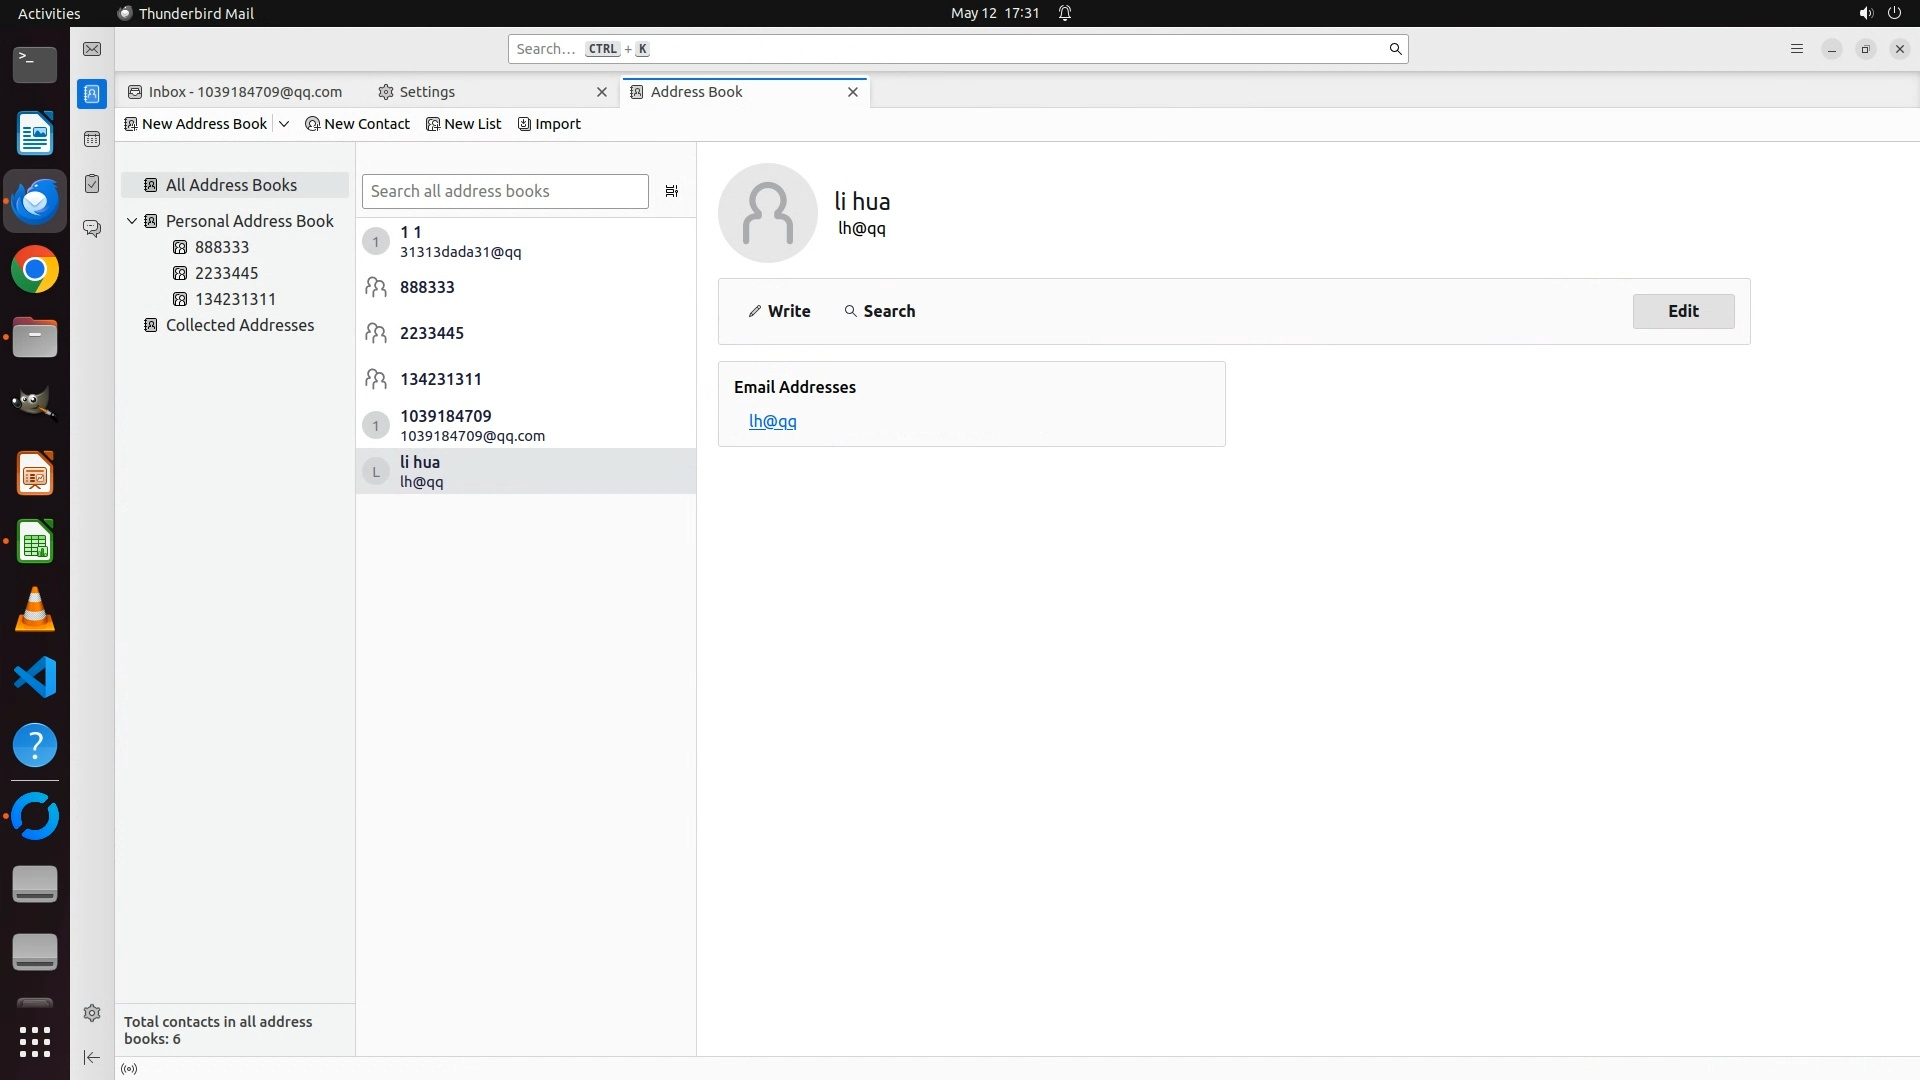Screen dimensions: 1920x1080
Task: Open the list display options icon
Action: 672,191
